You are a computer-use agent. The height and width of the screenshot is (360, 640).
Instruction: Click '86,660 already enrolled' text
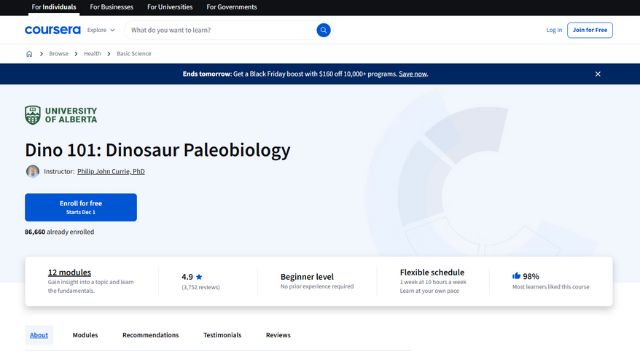pos(60,232)
